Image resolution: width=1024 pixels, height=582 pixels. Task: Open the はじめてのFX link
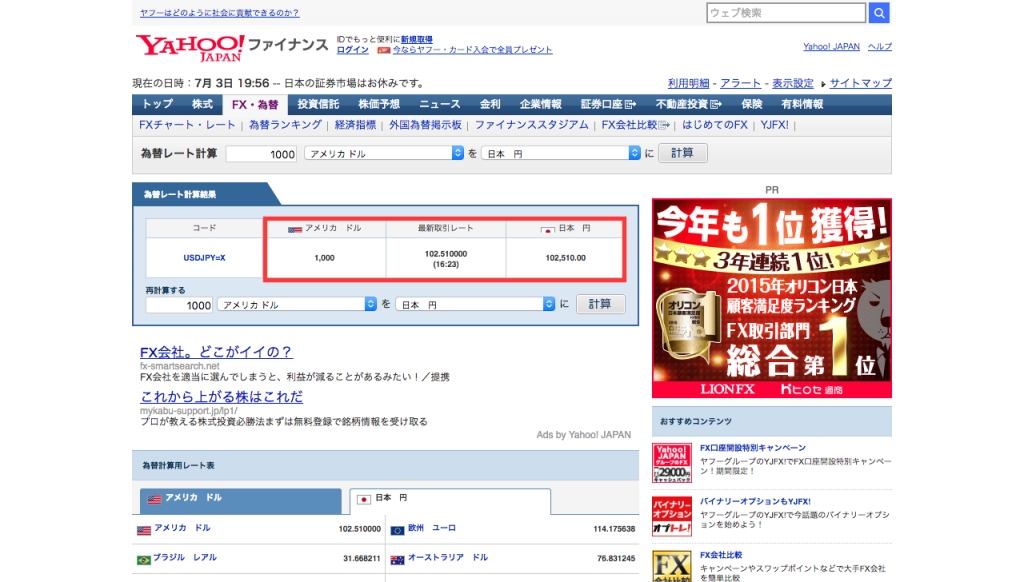tap(714, 125)
